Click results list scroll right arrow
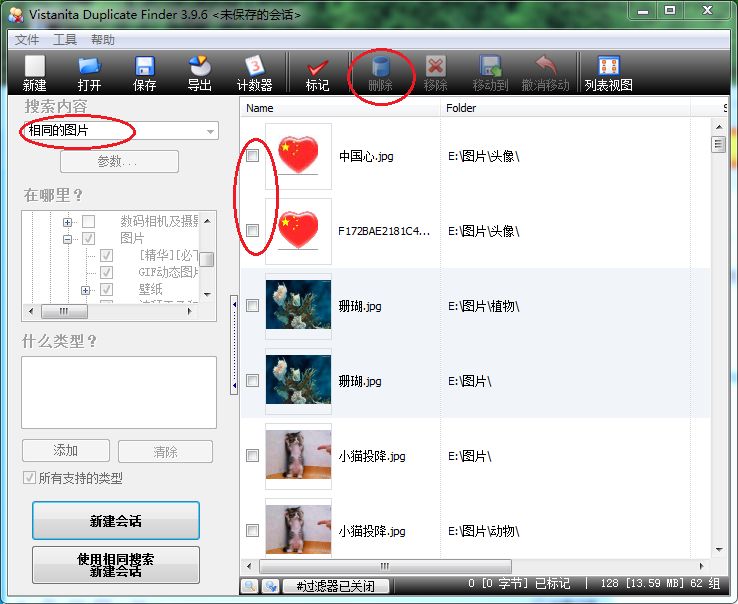738x604 pixels. click(701, 566)
